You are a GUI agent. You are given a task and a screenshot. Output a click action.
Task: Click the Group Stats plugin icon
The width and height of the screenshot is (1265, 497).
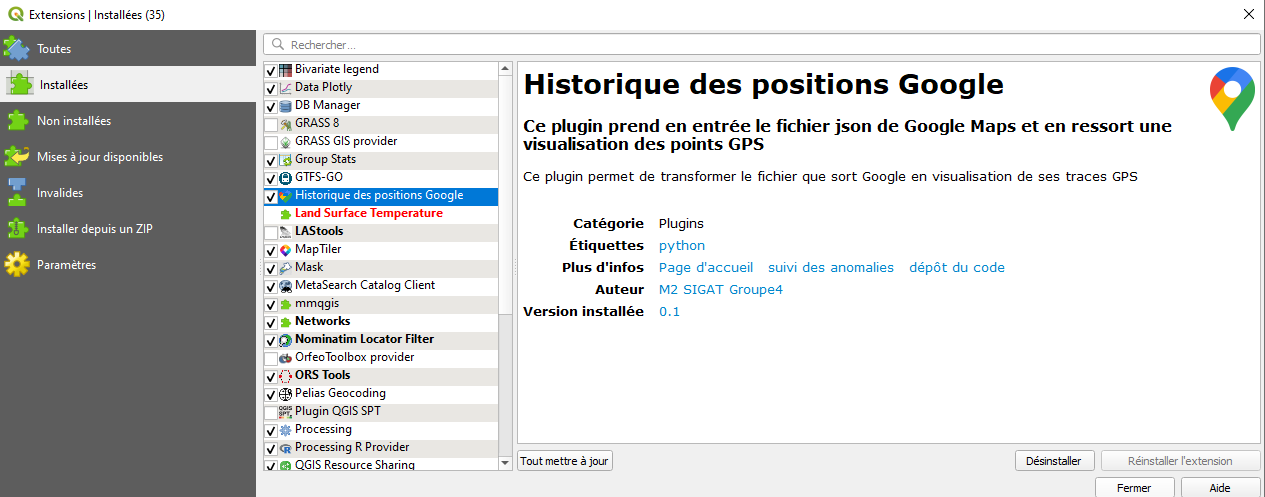[285, 160]
